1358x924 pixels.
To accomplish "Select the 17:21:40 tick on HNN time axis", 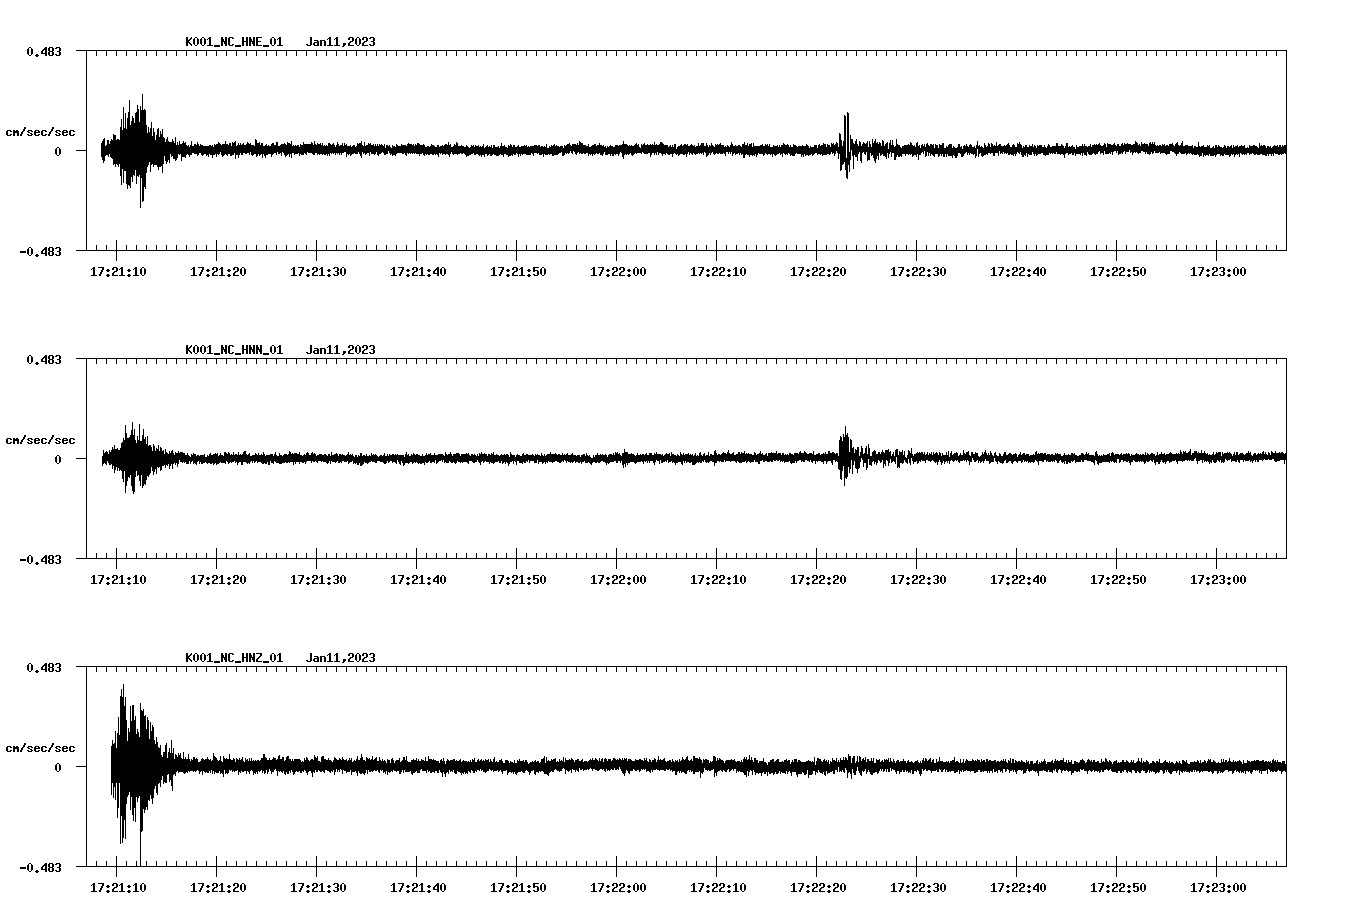I will click(x=419, y=578).
